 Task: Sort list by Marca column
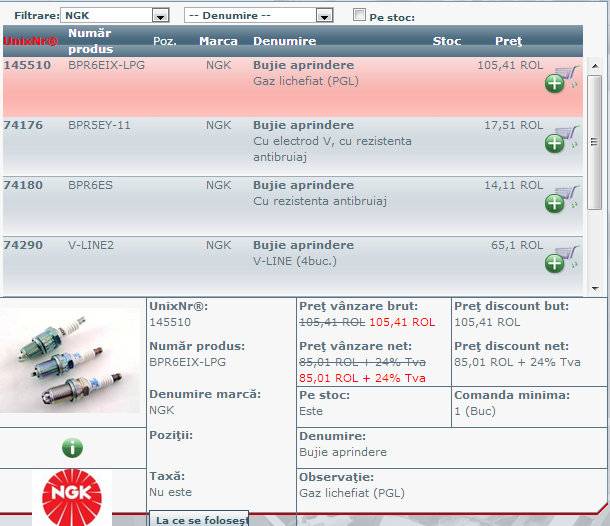click(x=218, y=41)
